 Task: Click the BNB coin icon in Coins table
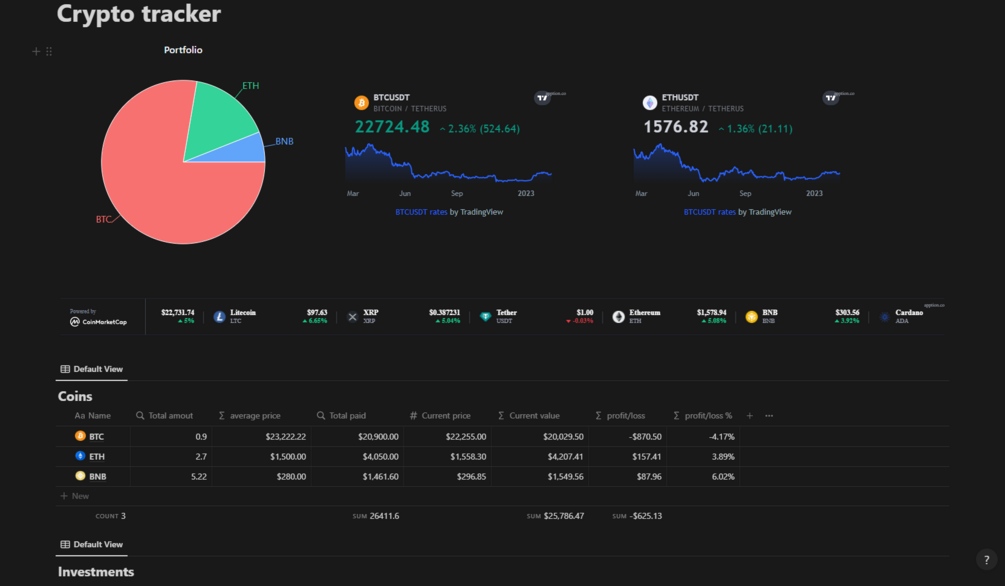click(x=80, y=476)
